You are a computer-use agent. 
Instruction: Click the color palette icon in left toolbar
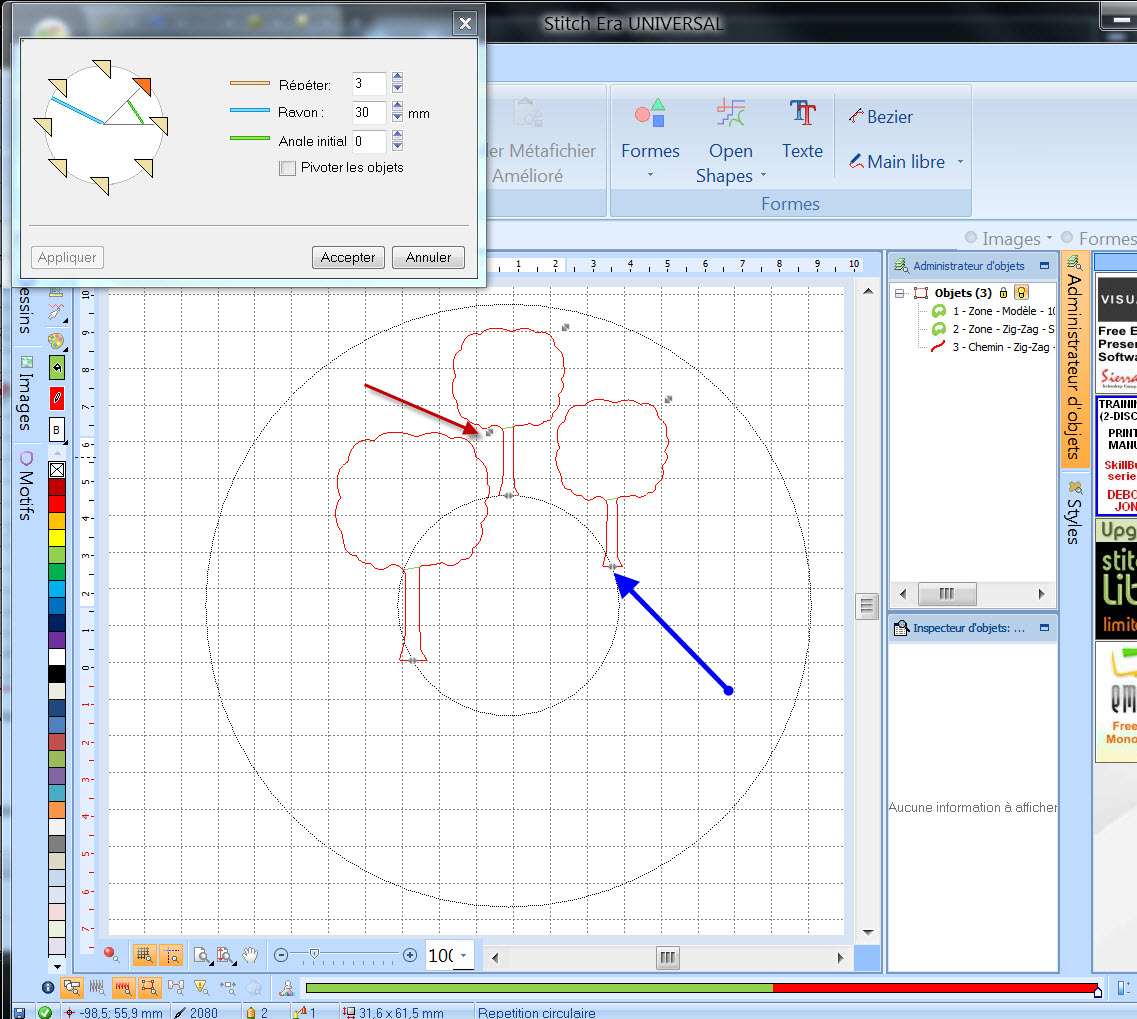tap(56, 340)
